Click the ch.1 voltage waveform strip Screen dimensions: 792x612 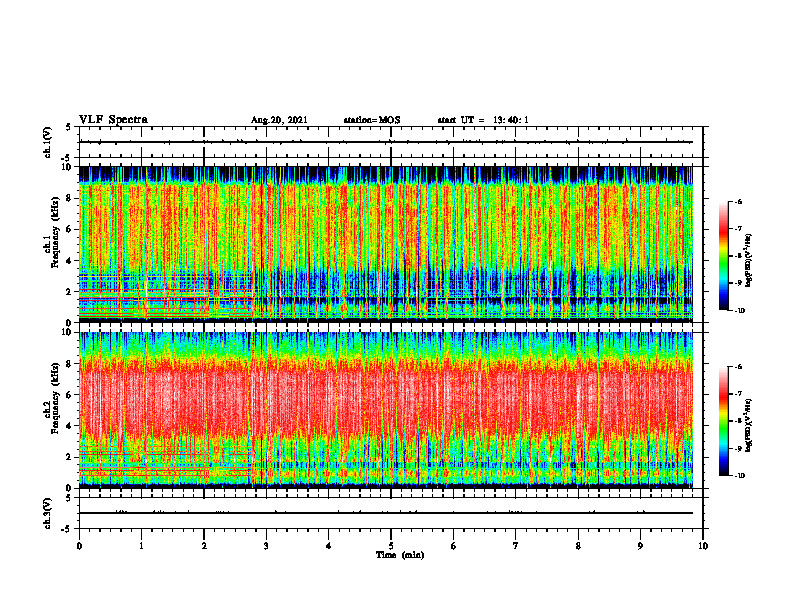[x=391, y=142]
